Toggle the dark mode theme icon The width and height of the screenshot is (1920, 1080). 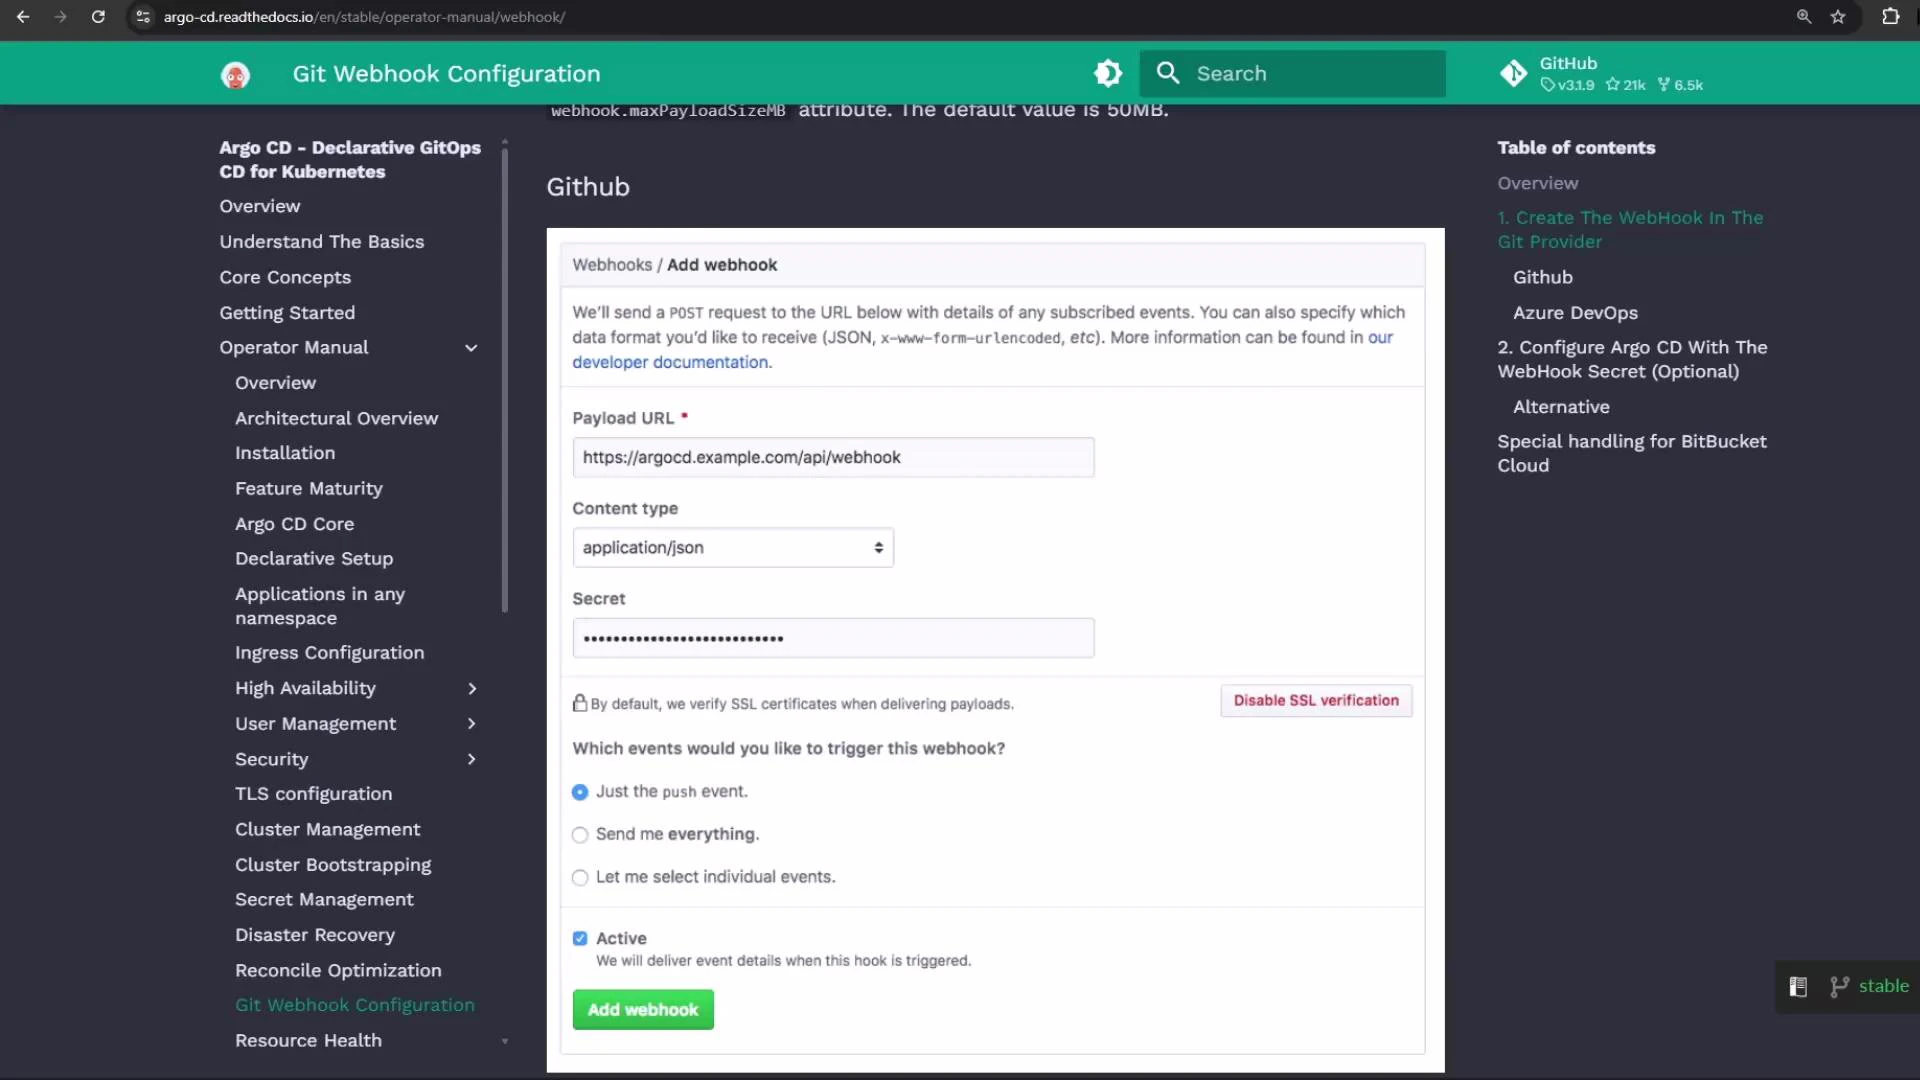point(1107,73)
